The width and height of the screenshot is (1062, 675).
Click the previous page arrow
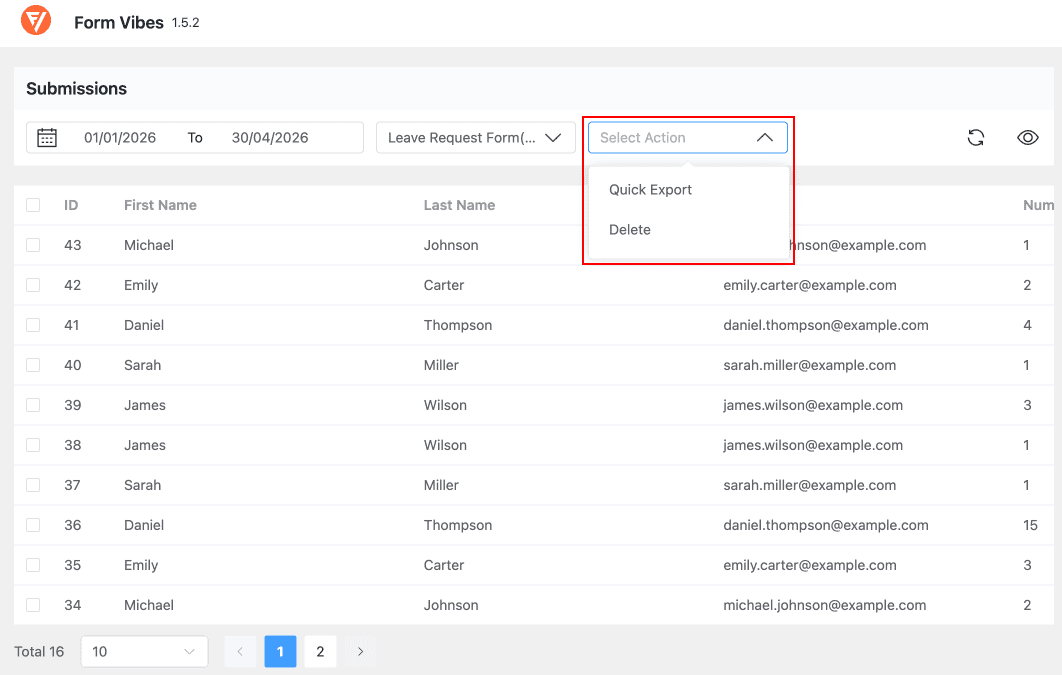coord(240,651)
